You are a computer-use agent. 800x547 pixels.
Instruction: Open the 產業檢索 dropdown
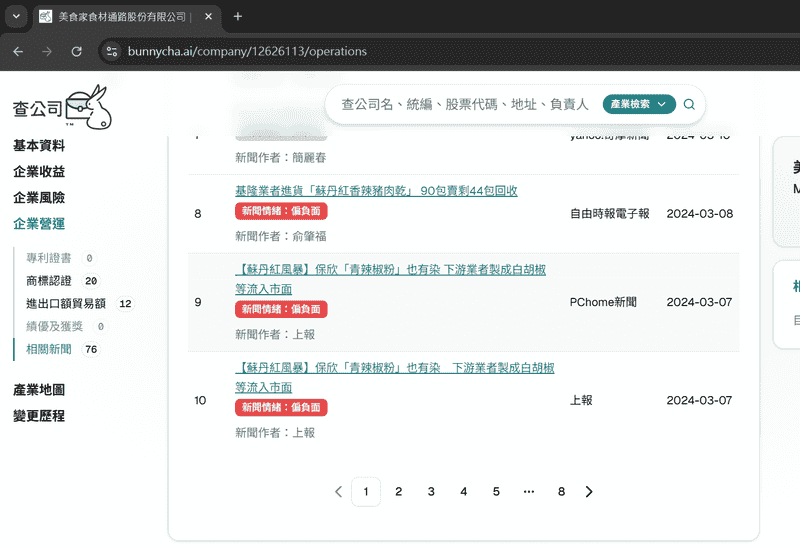pos(639,104)
